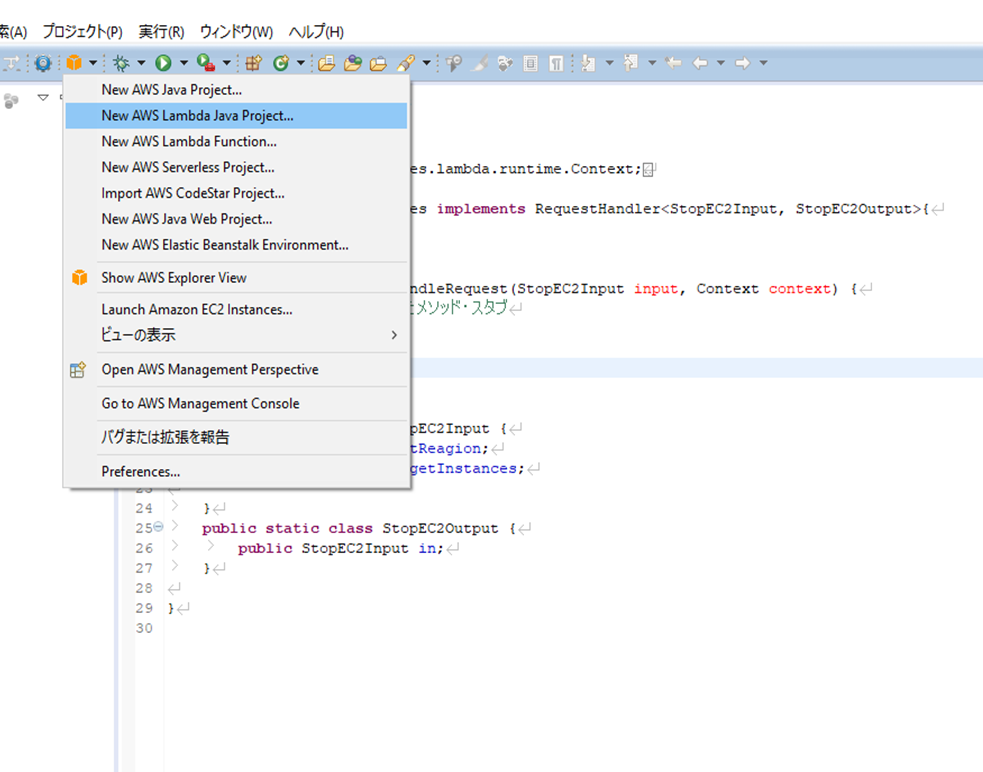Click the Forward navigation arrow
This screenshot has height=772, width=983.
point(743,63)
